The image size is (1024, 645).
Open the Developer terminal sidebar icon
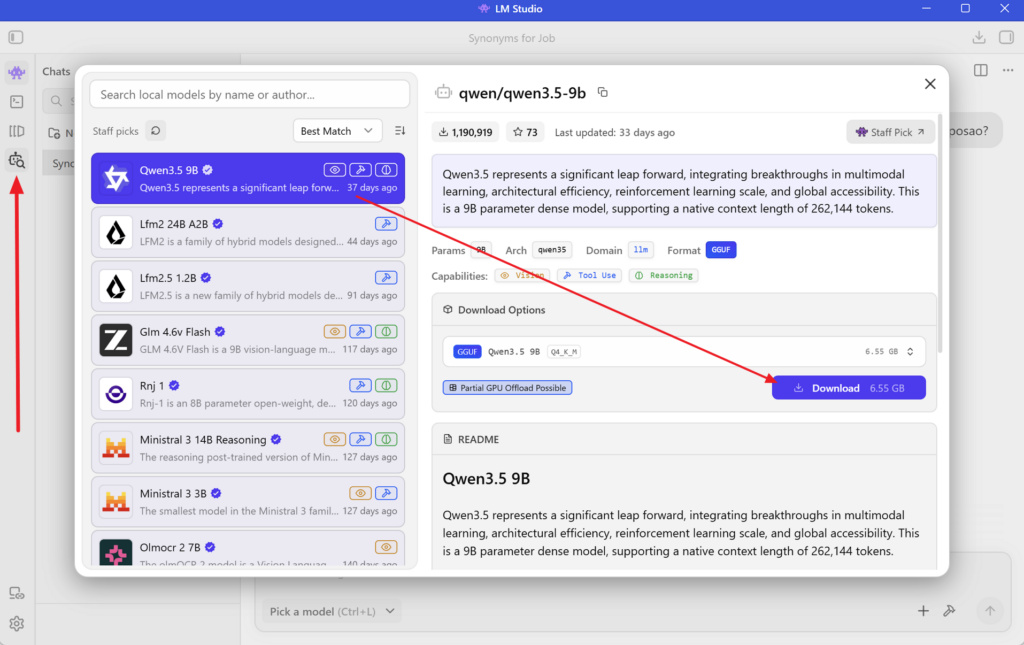(16, 102)
